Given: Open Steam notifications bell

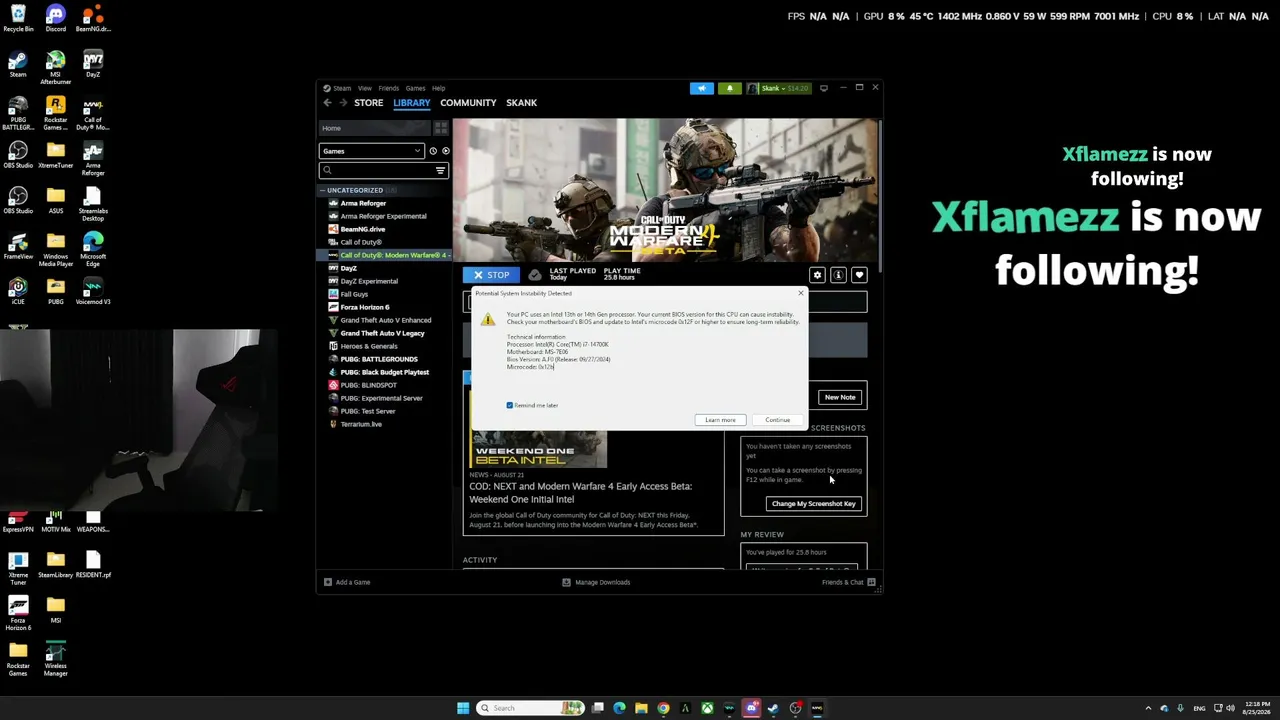Looking at the screenshot, I should (x=729, y=88).
